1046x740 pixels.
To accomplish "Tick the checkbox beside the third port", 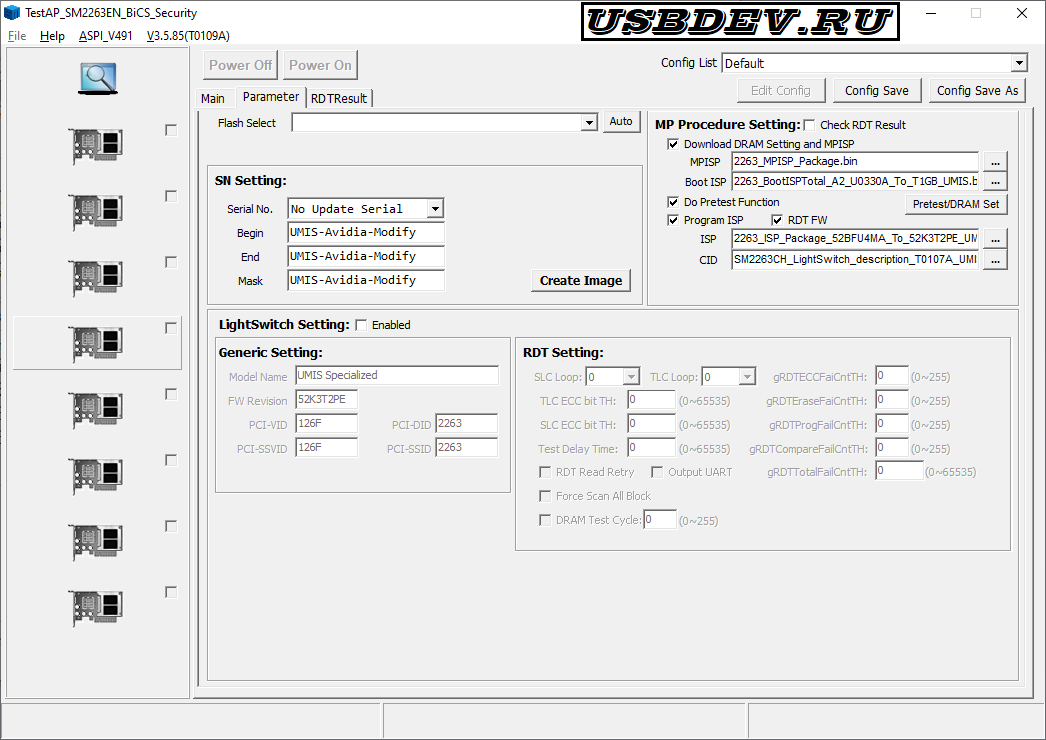I will pyautogui.click(x=171, y=262).
